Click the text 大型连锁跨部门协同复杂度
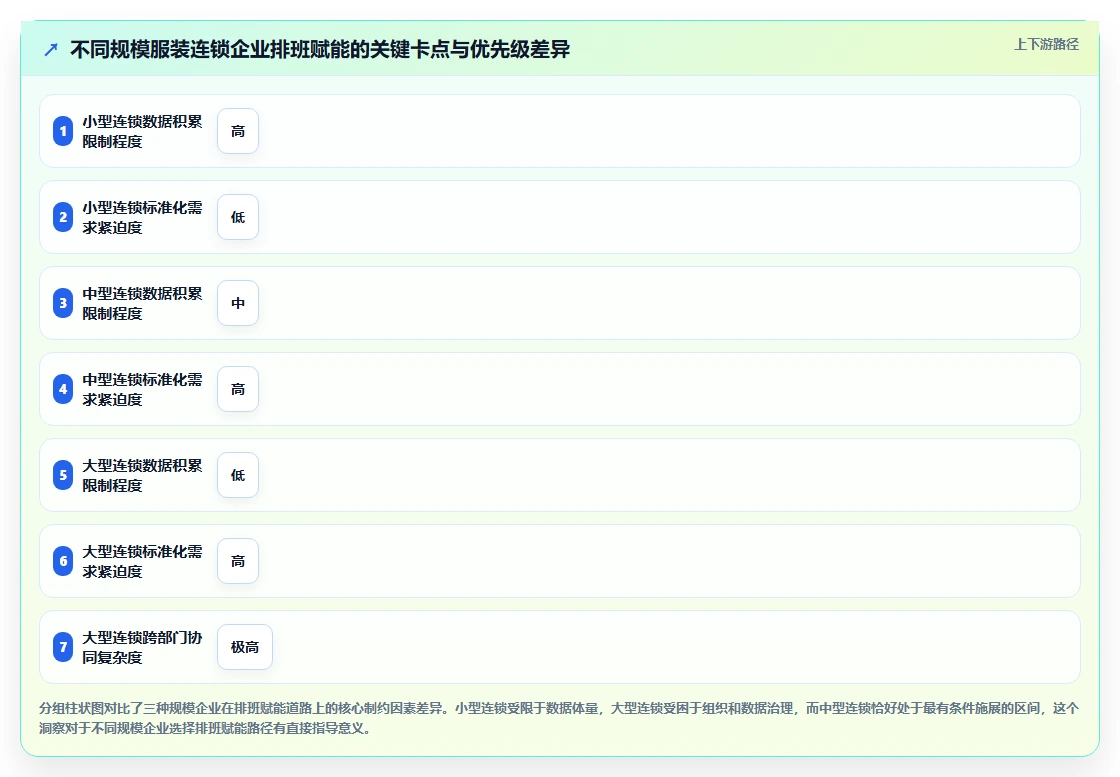1120x777 pixels. click(142, 647)
